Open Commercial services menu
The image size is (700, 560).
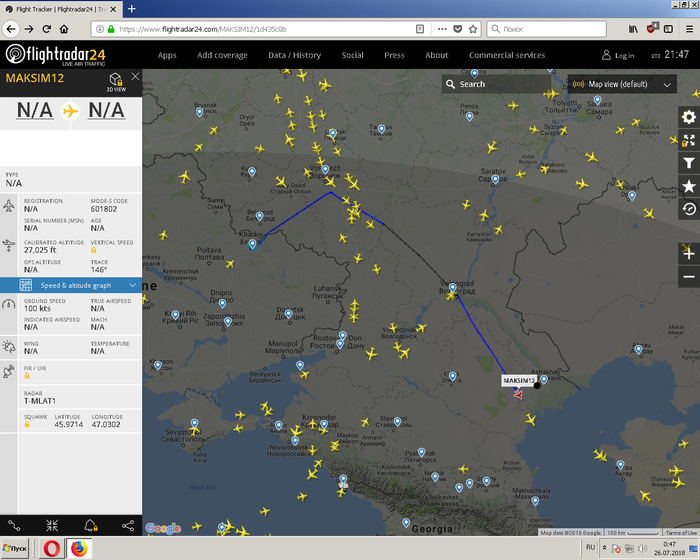point(507,55)
